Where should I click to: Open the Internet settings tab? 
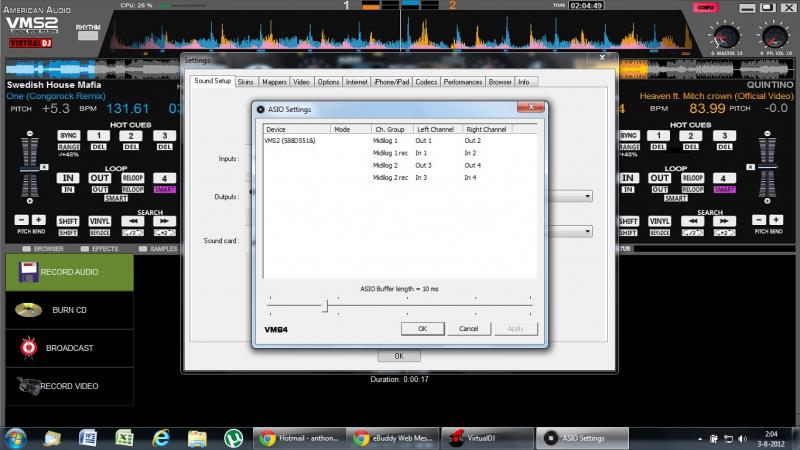[x=357, y=82]
